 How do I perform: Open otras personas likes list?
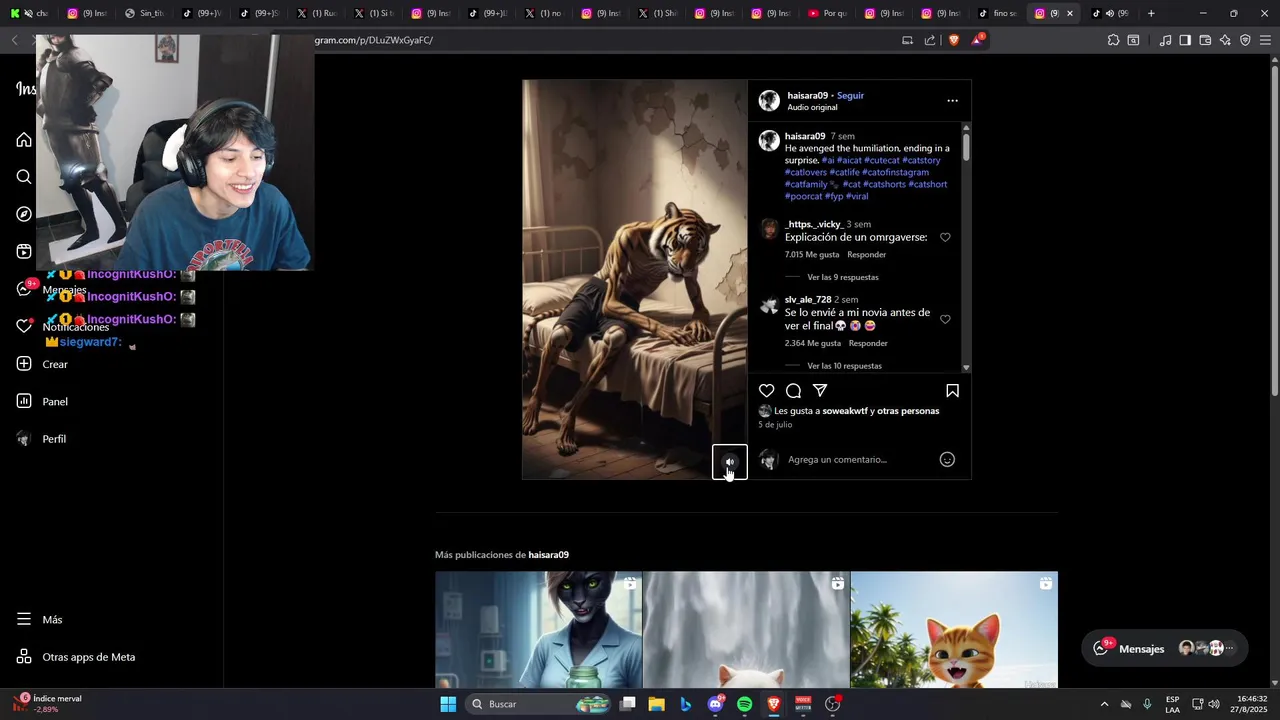point(908,411)
